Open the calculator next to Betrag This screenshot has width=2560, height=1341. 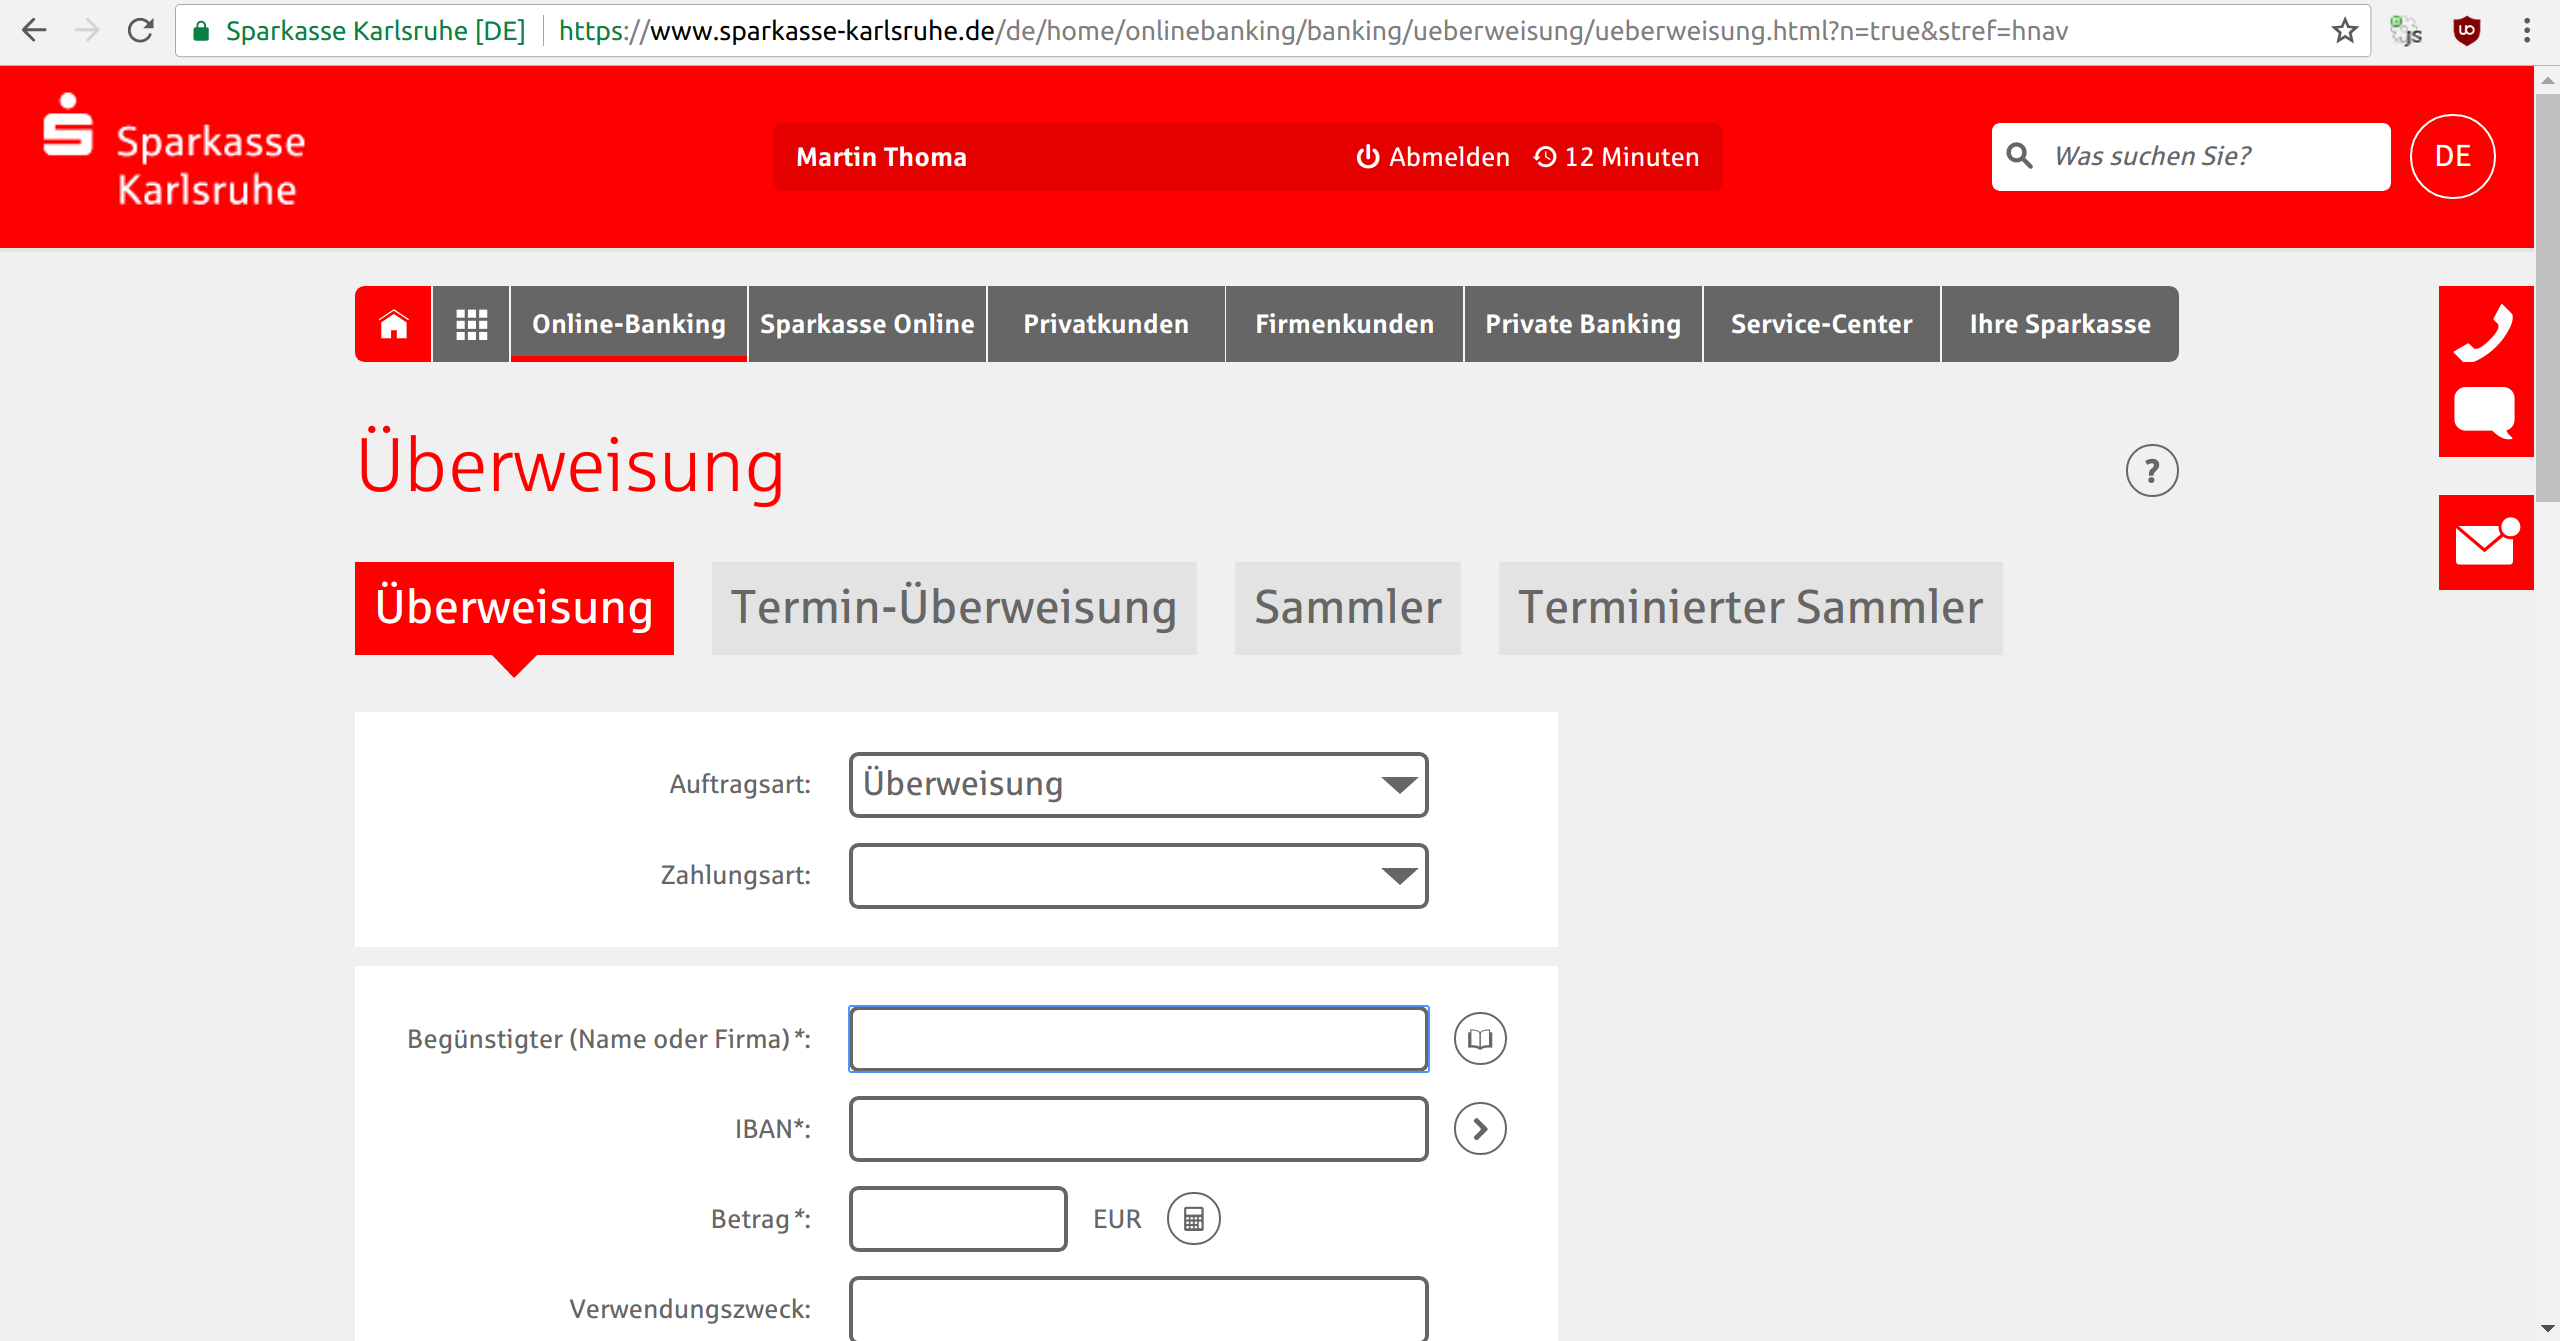(1194, 1219)
